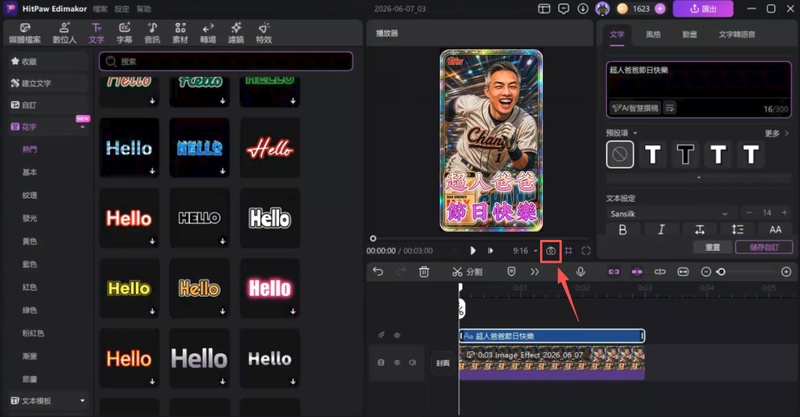This screenshot has width=800, height=417.
Task: Open the feedback message icon in title bar
Action: click(x=563, y=9)
